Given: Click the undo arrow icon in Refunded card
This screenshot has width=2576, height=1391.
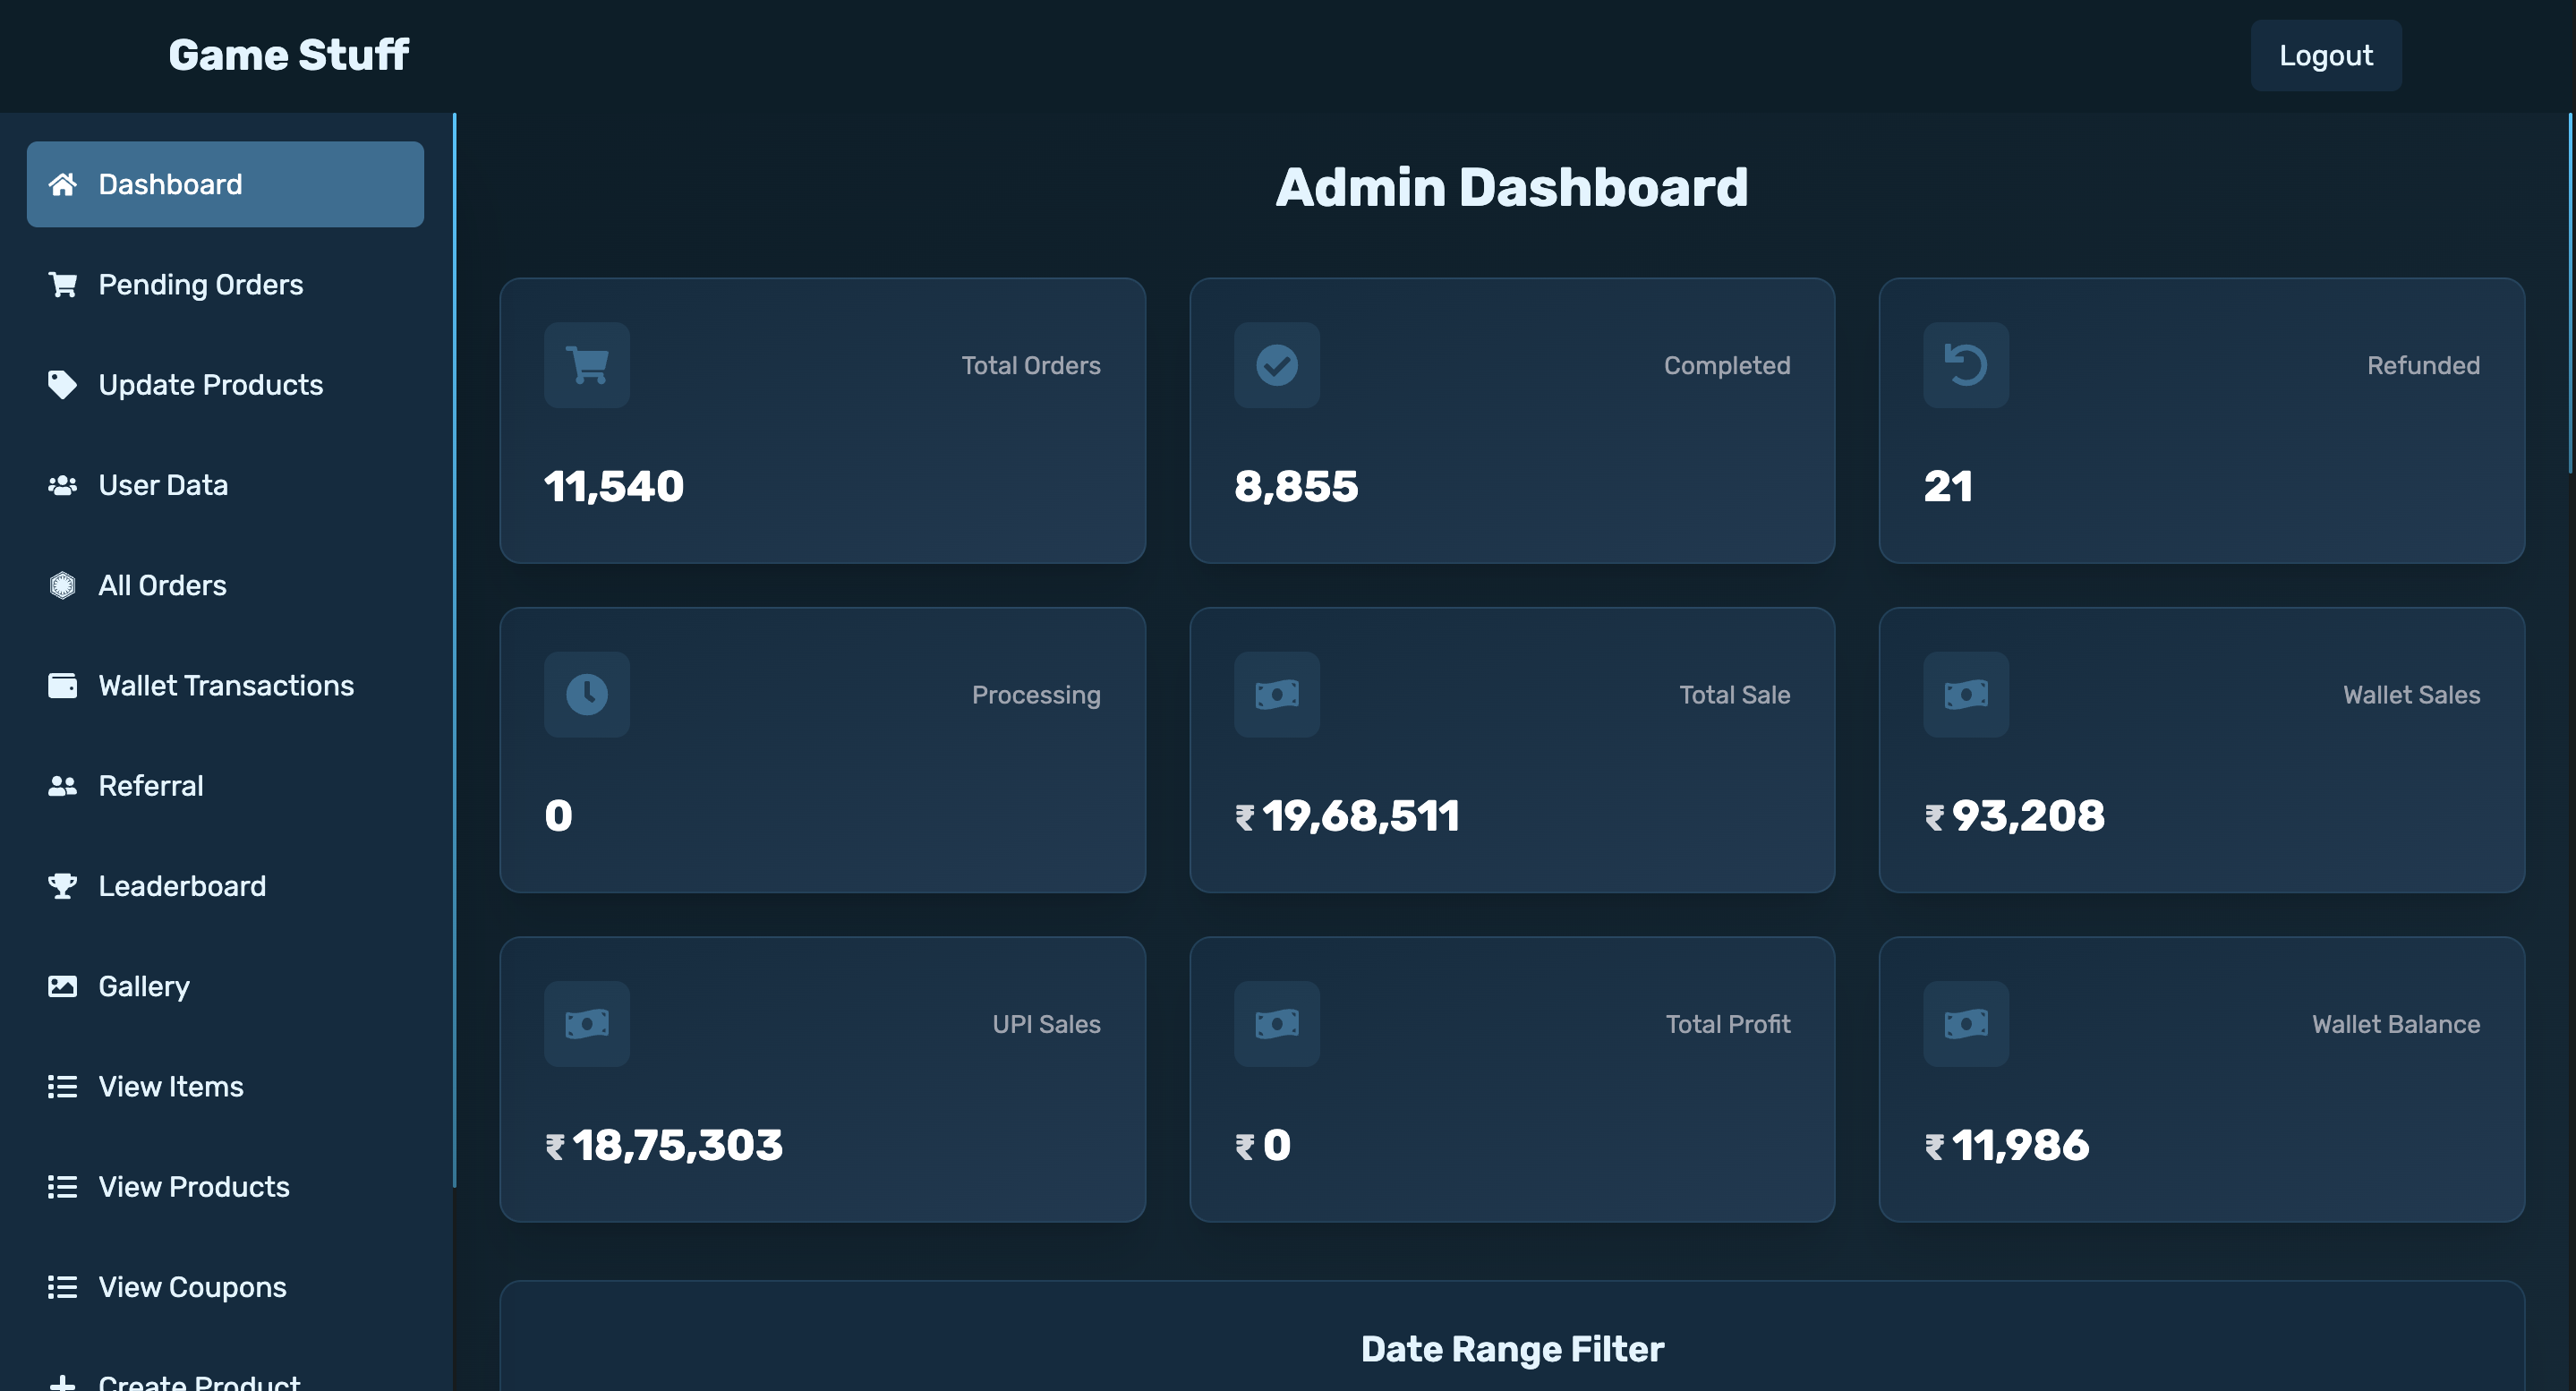Looking at the screenshot, I should [1965, 365].
